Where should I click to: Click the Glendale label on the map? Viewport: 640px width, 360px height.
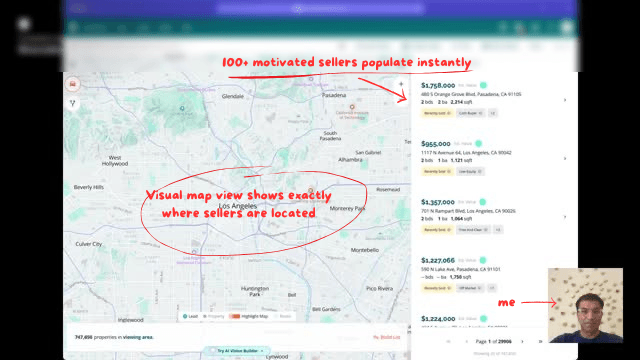tap(233, 96)
